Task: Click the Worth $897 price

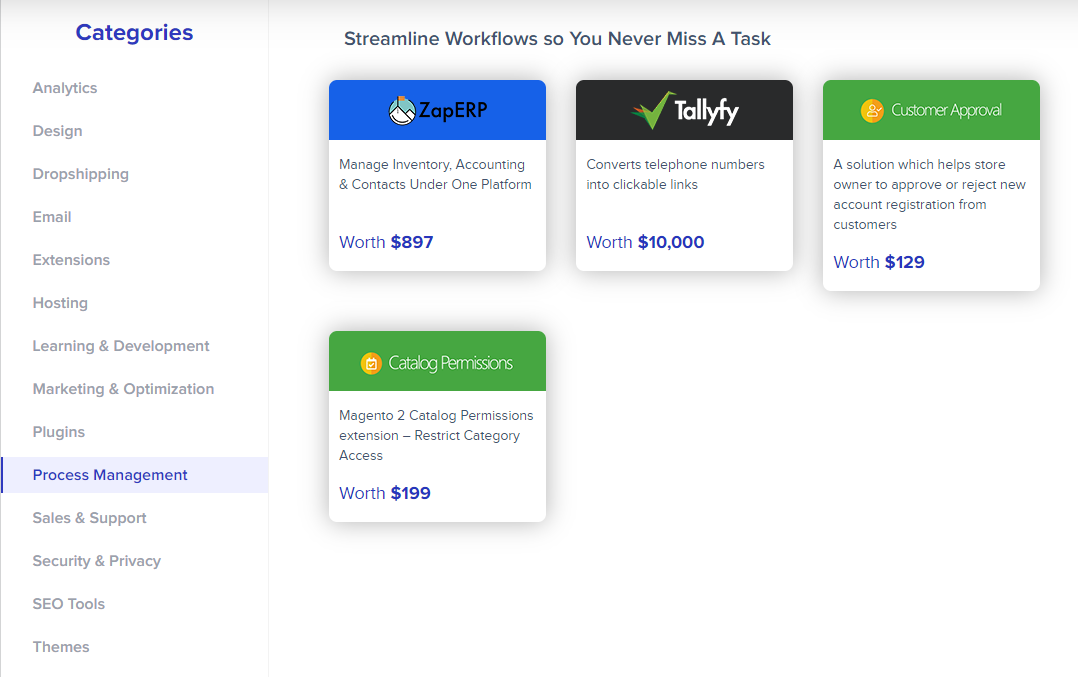Action: point(386,242)
